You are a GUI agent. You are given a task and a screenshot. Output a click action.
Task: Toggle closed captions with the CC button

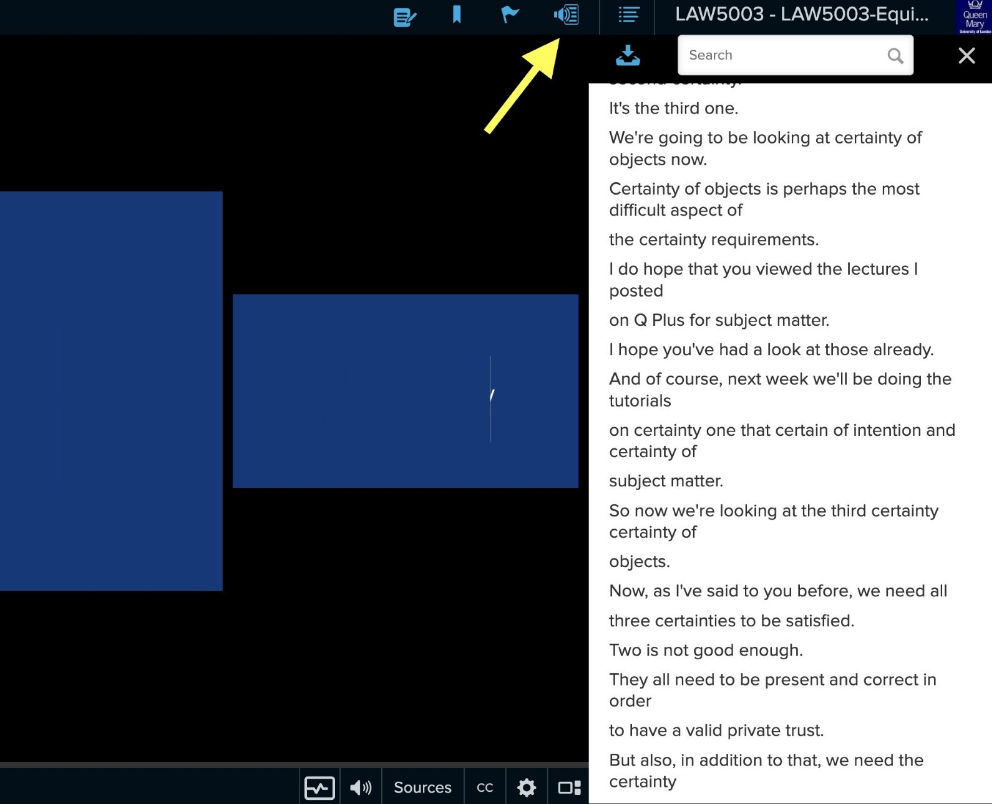click(484, 787)
